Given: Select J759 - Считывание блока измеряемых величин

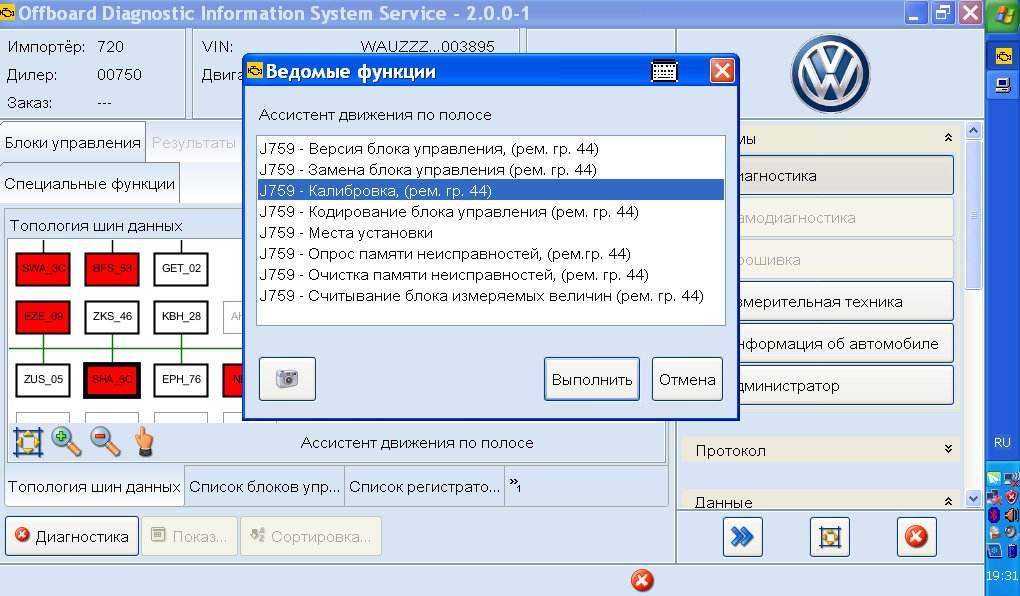Looking at the screenshot, I should click(x=490, y=295).
